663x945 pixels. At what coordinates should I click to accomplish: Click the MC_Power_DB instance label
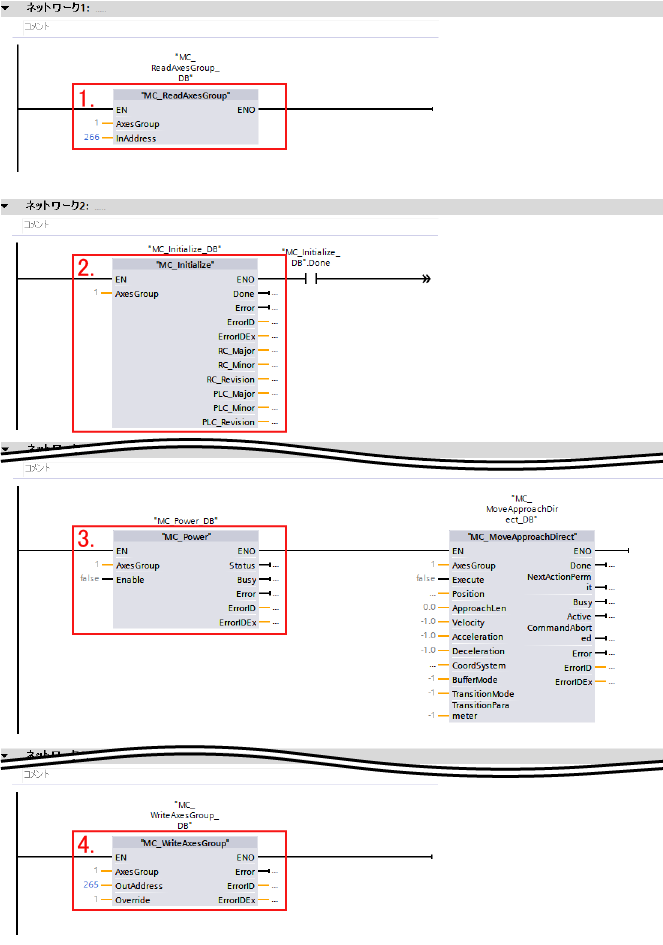(x=185, y=521)
